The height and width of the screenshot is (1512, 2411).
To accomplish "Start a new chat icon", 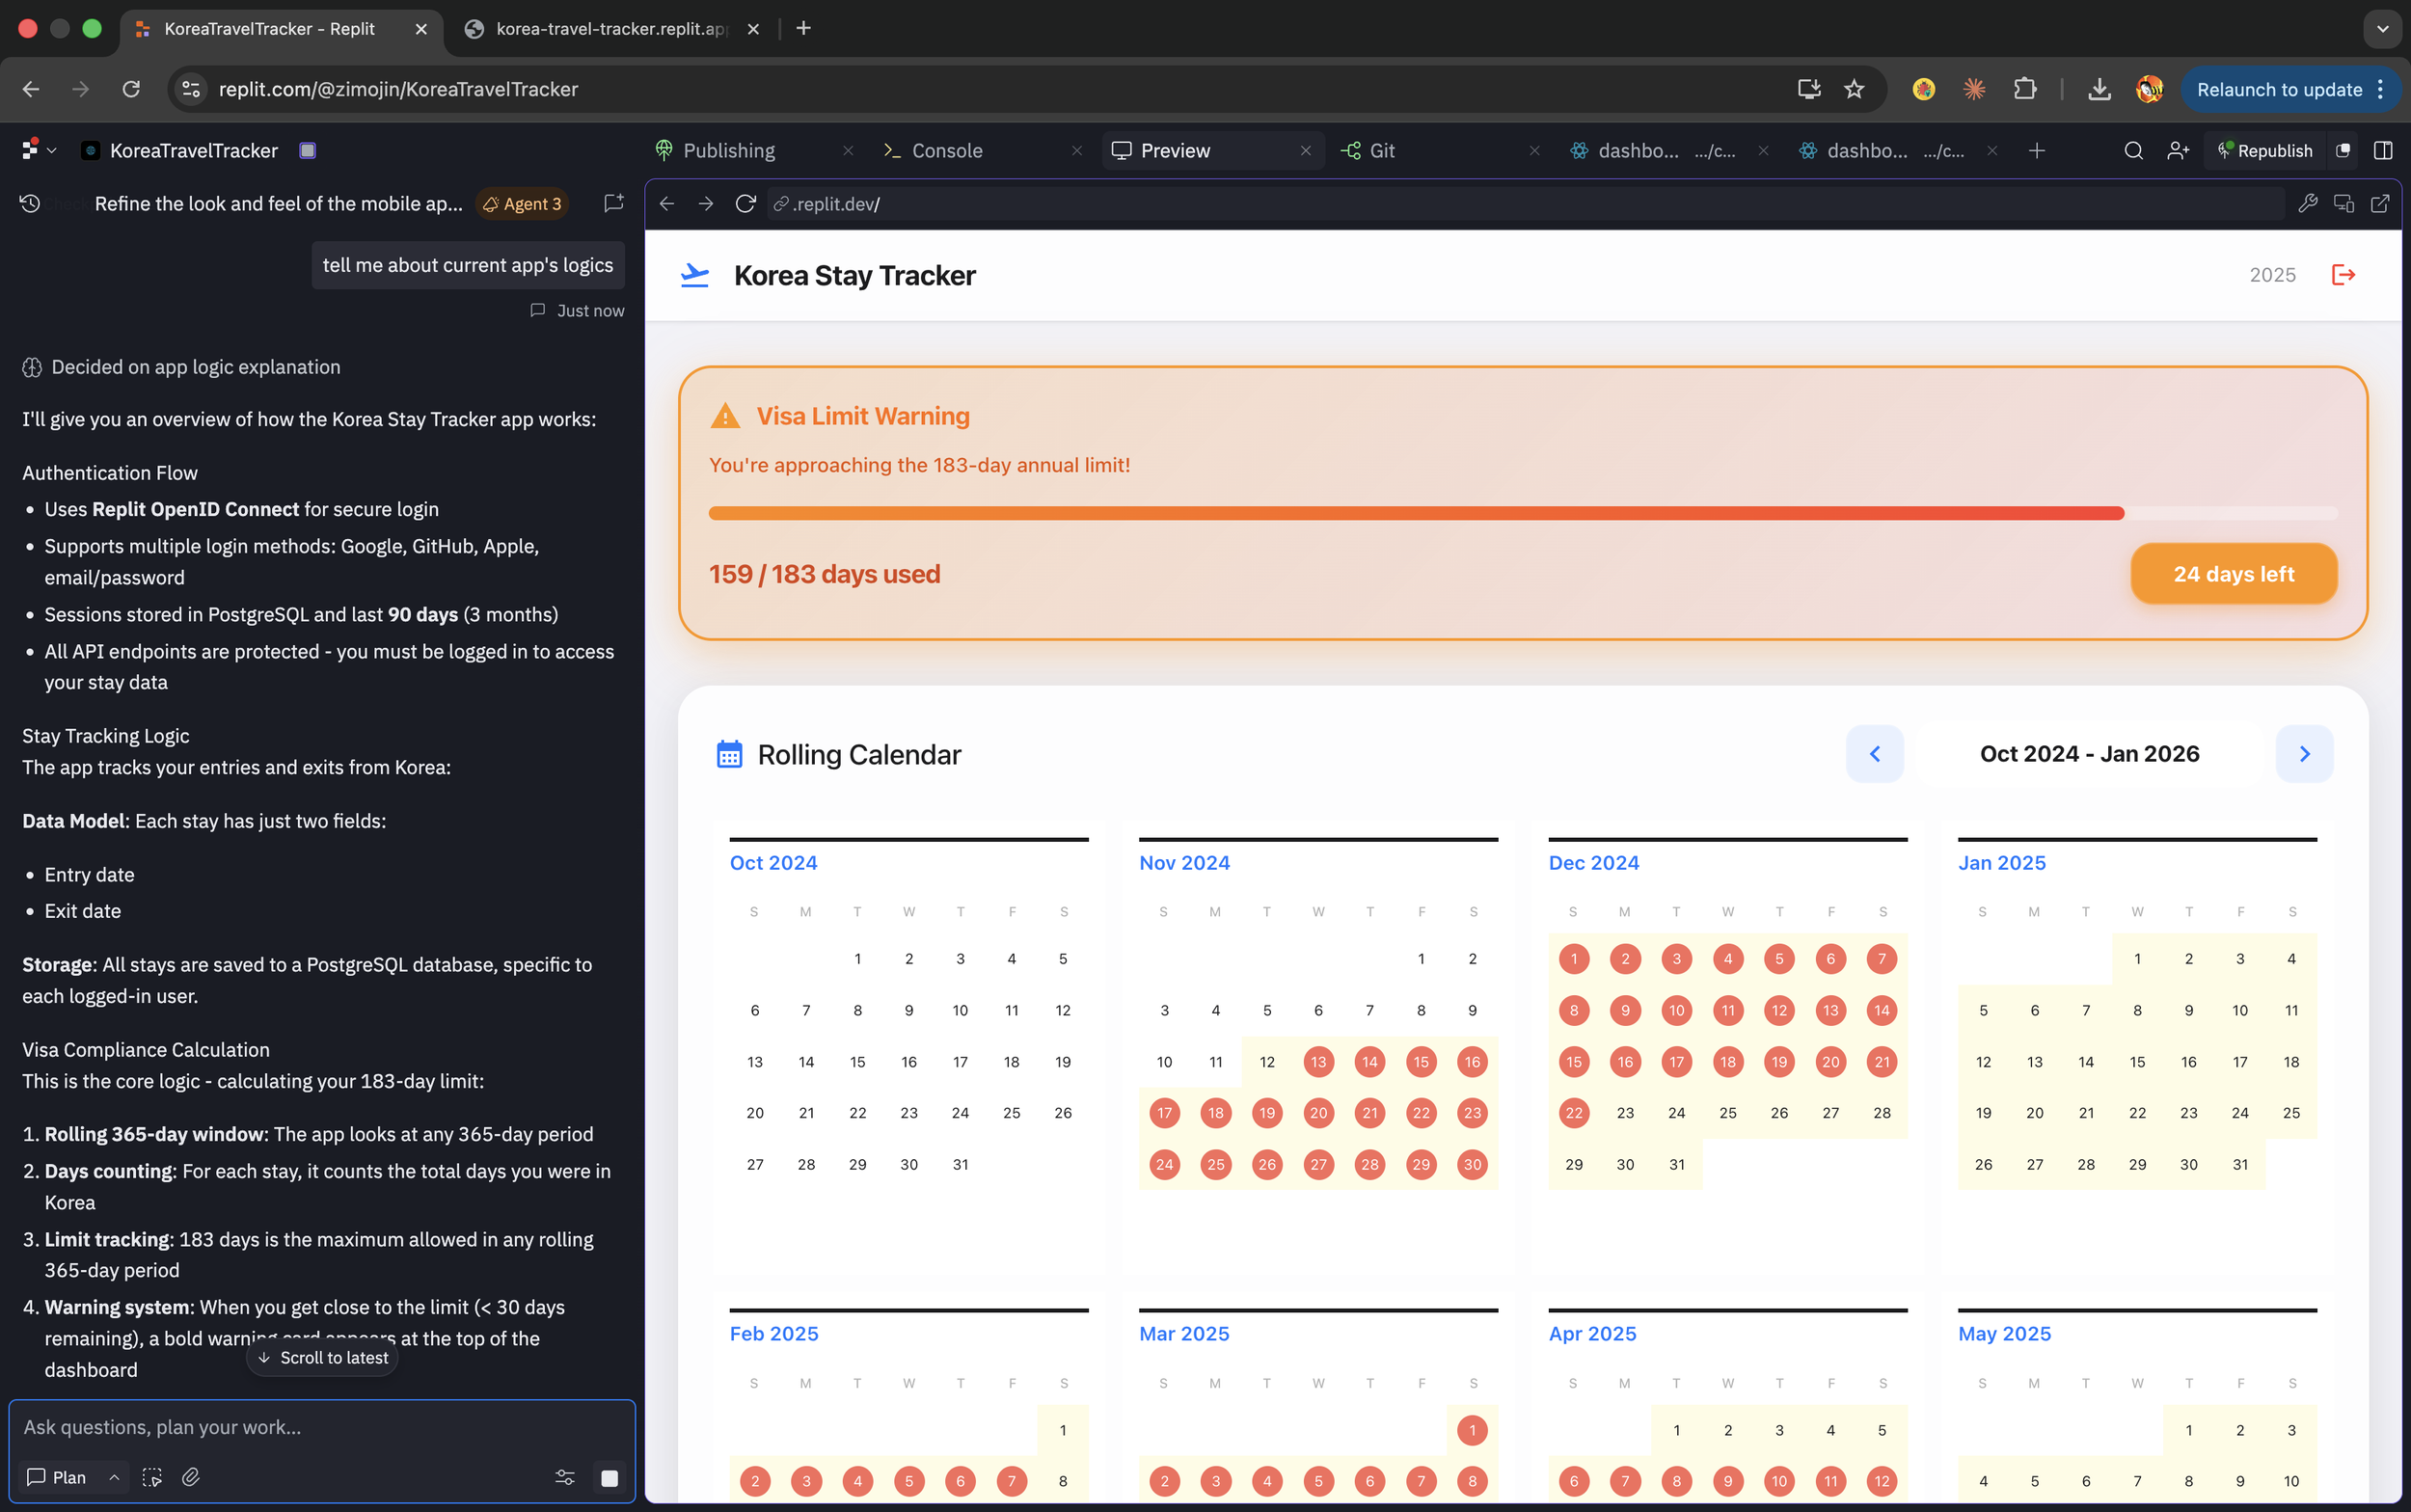I will point(613,204).
